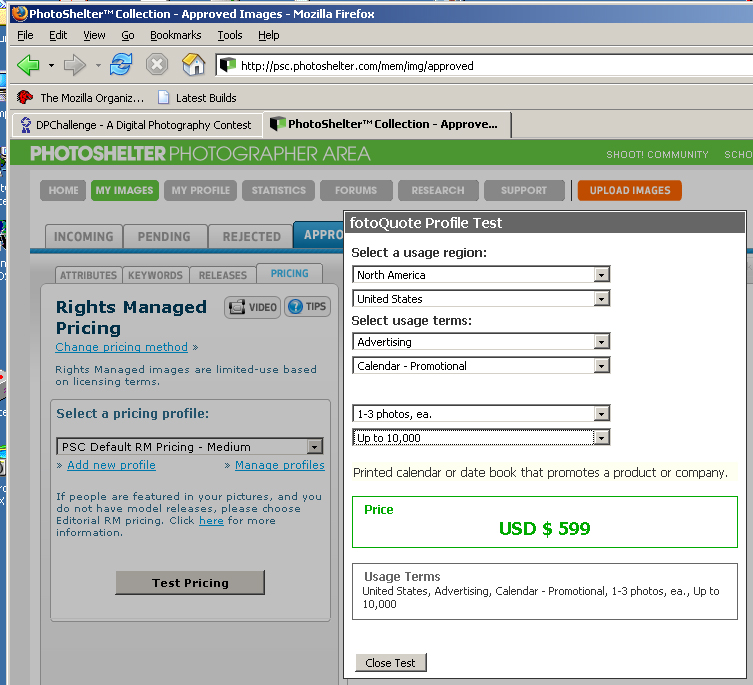Click the Usage Terms summary text

tap(541, 598)
